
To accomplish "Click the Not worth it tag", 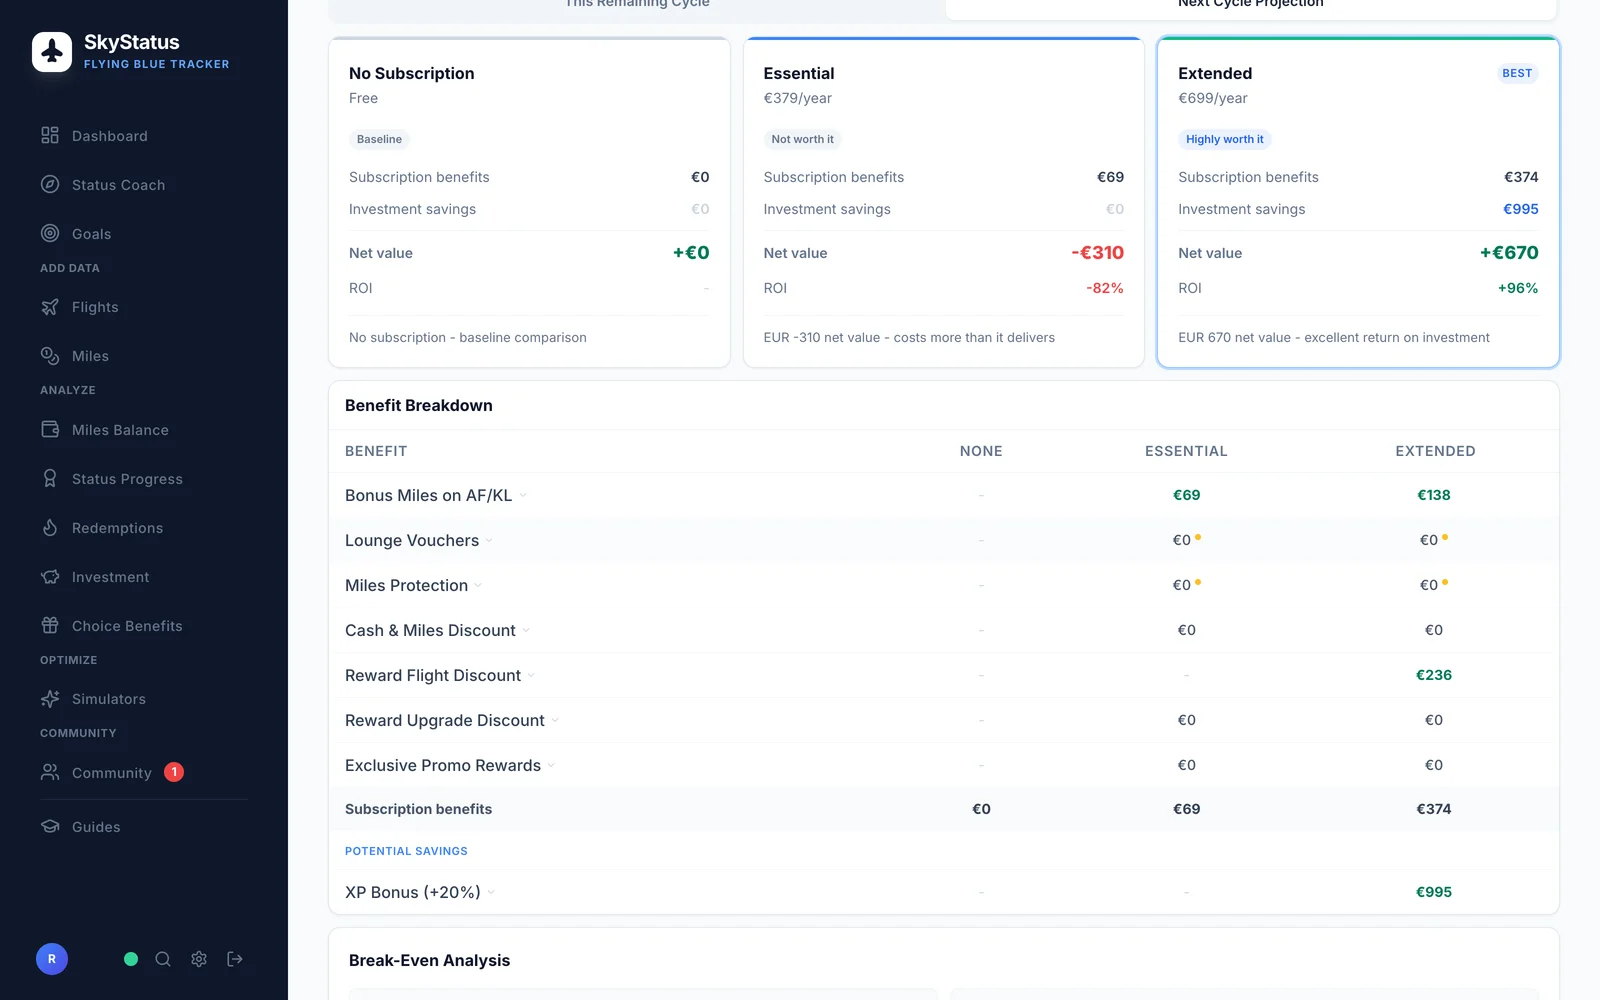I will tap(802, 139).
